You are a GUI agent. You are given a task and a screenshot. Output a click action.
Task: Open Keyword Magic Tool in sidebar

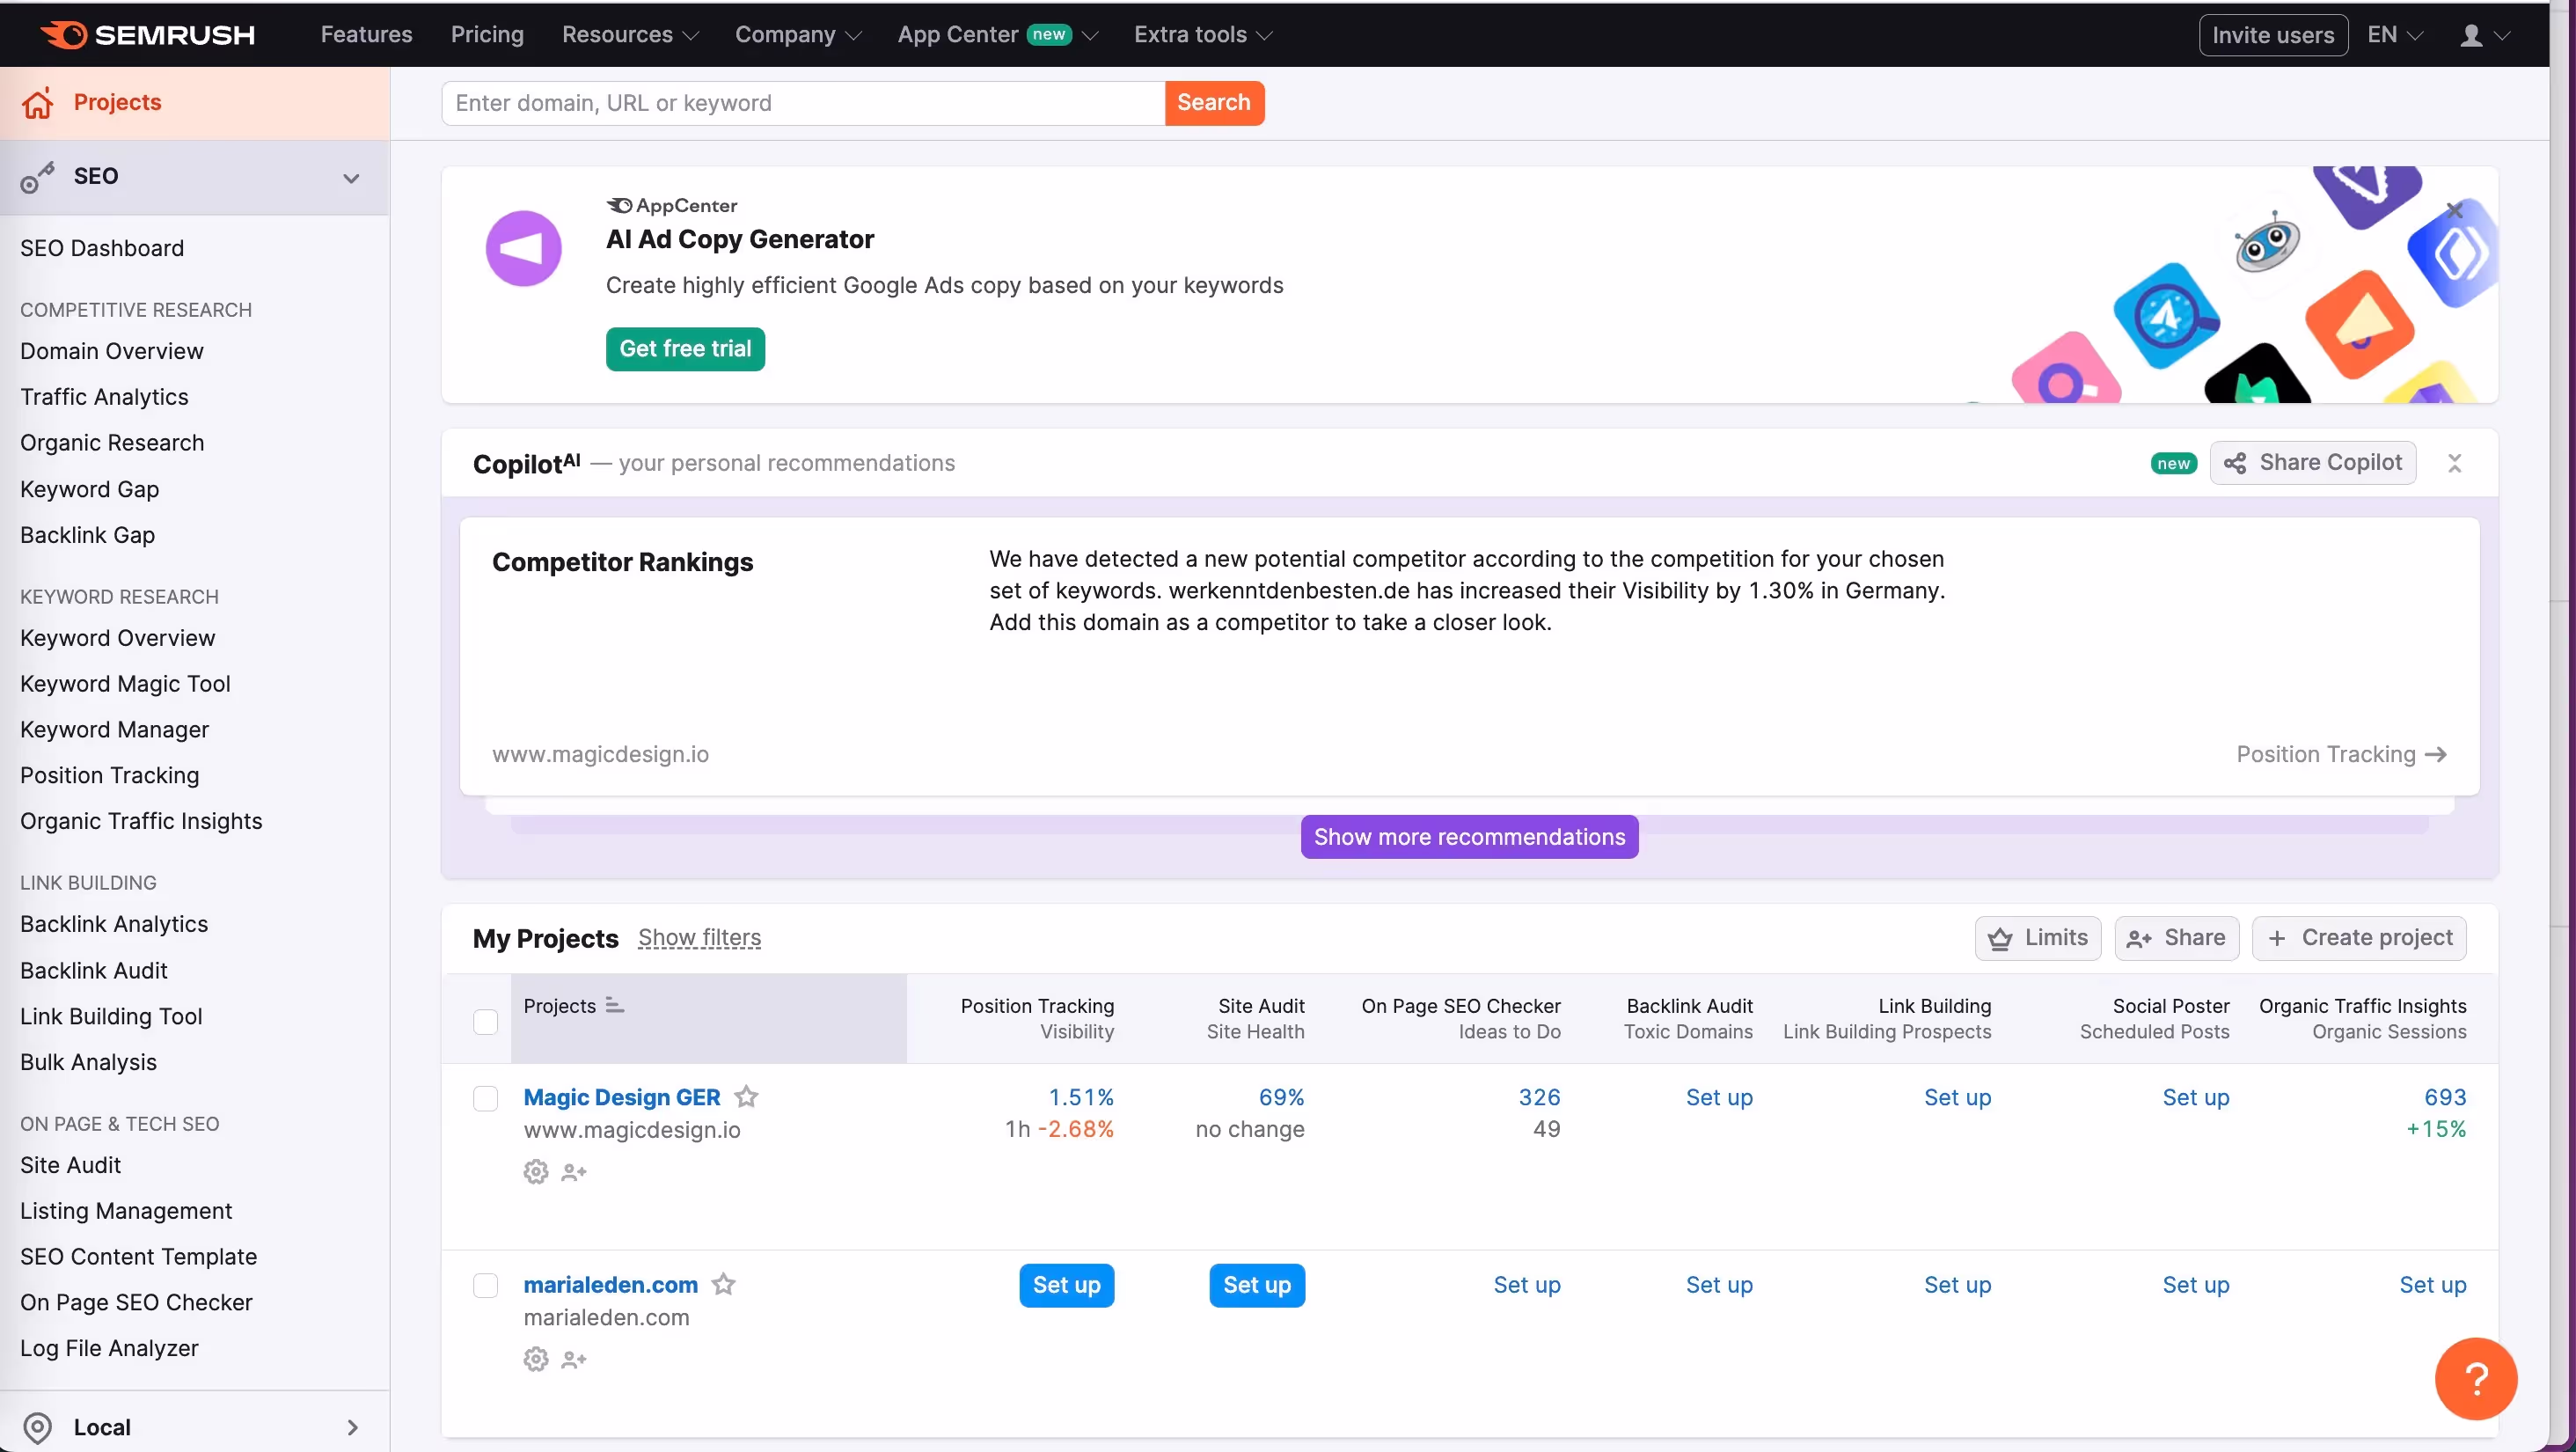tap(125, 684)
